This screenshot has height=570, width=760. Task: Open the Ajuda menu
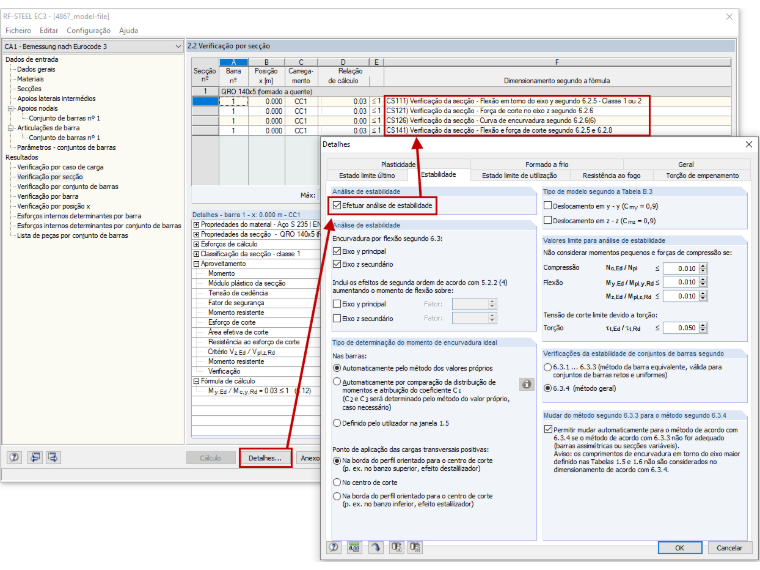[128, 31]
